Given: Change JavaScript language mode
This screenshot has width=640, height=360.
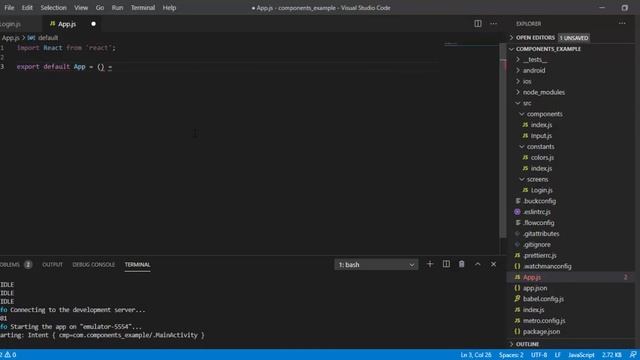Looking at the screenshot, I should [581, 355].
